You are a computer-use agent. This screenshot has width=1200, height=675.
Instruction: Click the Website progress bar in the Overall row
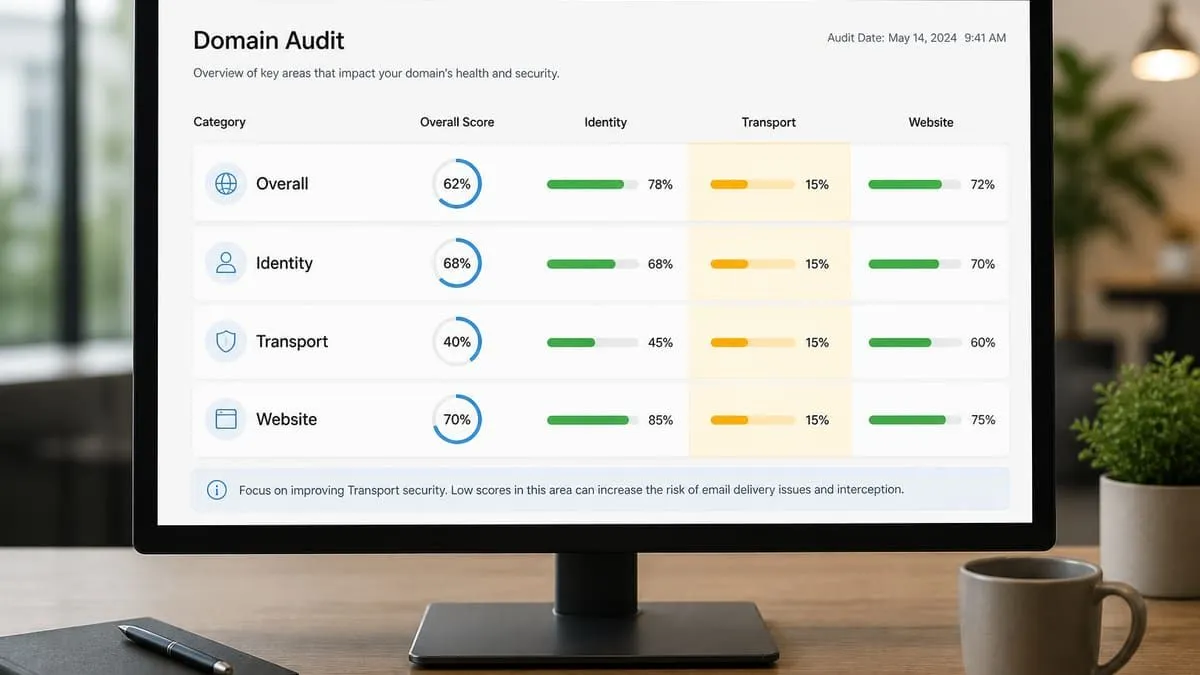[x=914, y=184]
